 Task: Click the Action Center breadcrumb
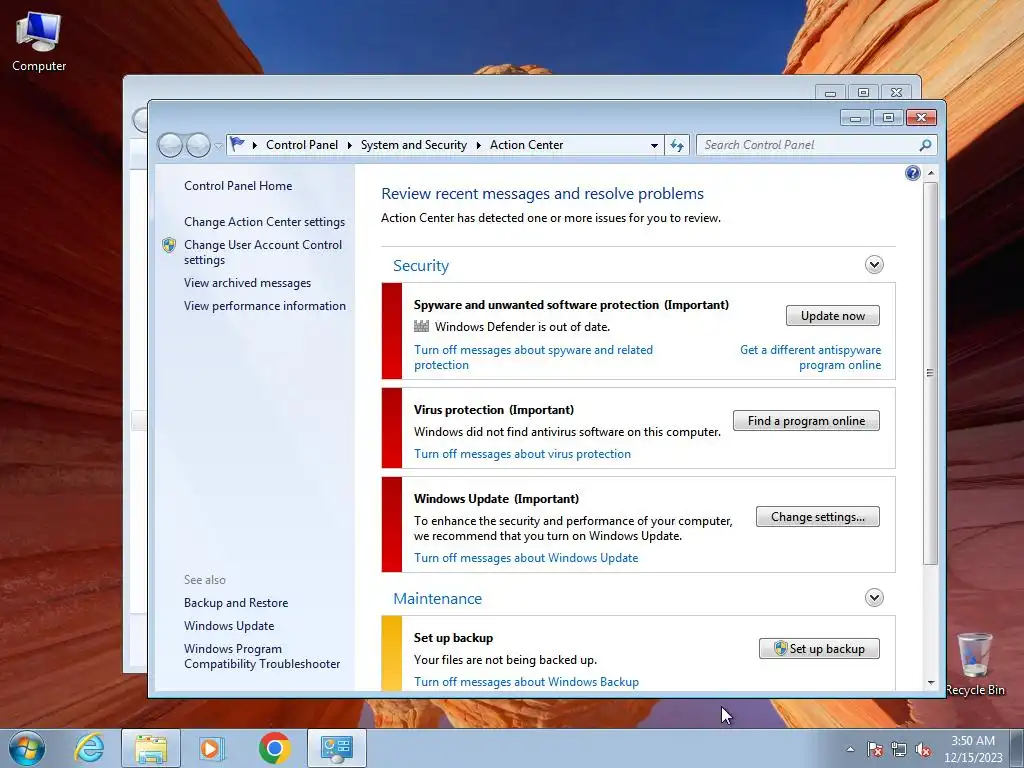tap(526, 145)
